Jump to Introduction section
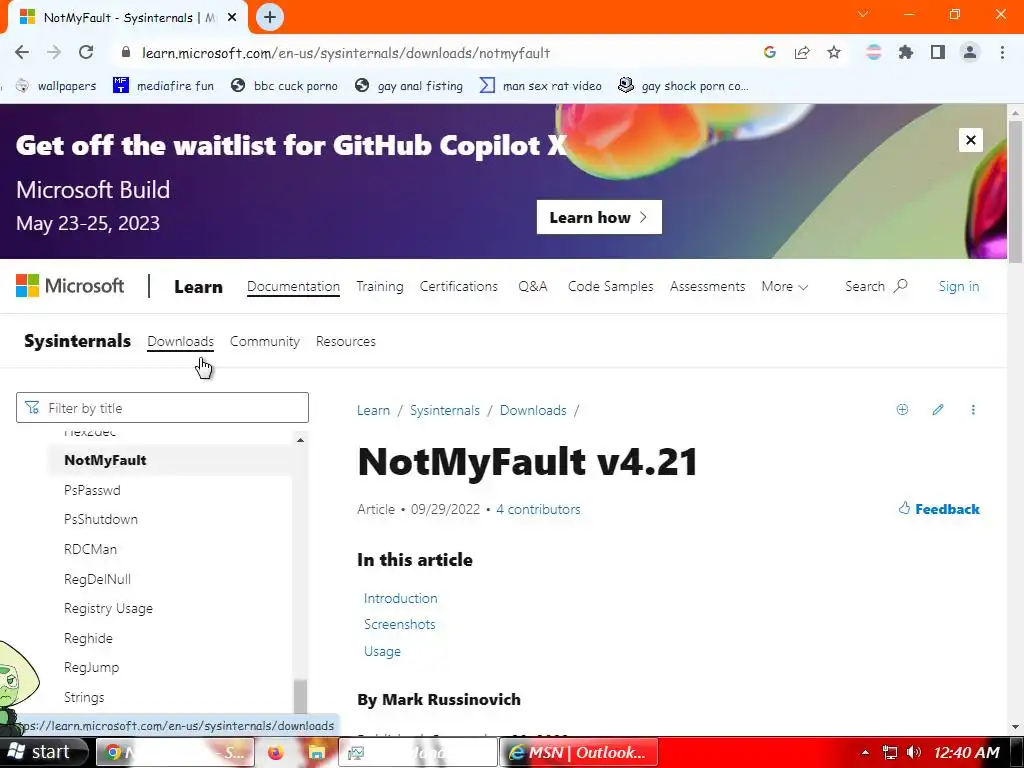Viewport: 1024px width, 768px height. 400,598
